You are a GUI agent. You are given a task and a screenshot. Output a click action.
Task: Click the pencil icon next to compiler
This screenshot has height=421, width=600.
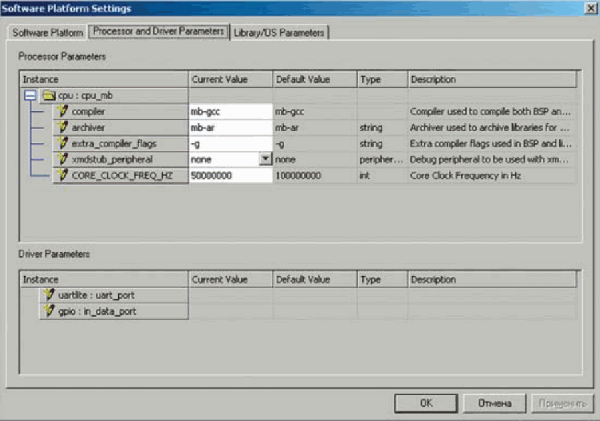click(63, 112)
